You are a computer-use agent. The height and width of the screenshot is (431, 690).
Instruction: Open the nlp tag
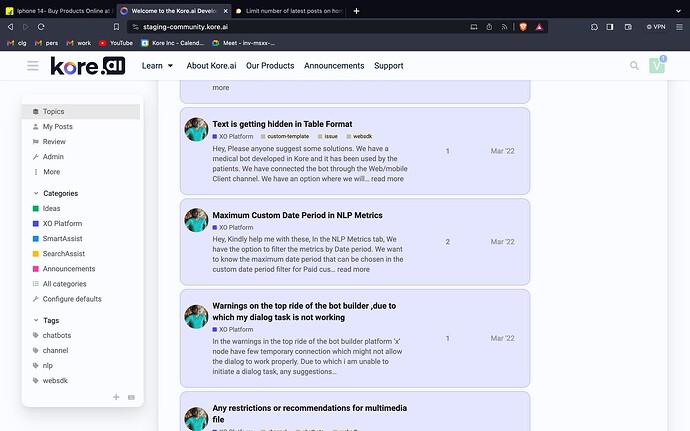81,365
